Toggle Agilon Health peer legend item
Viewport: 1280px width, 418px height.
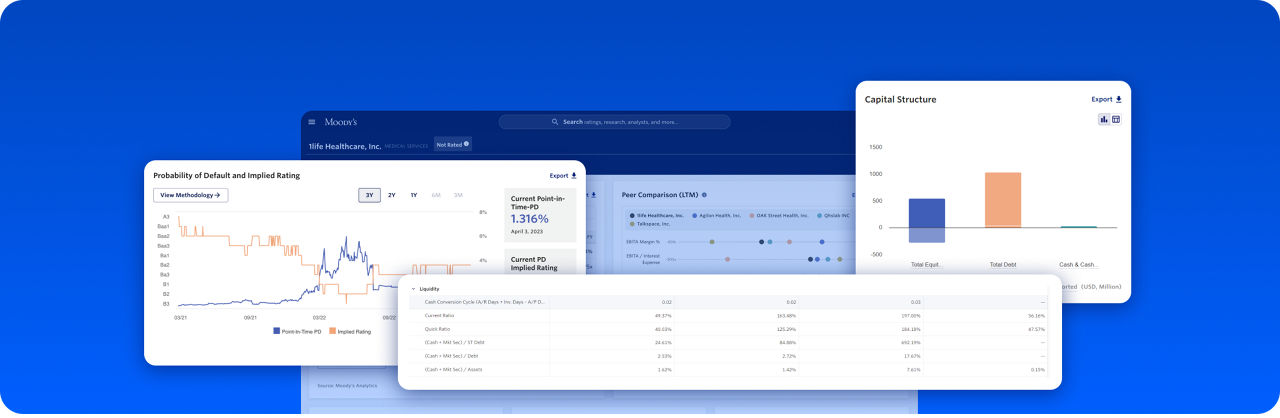point(716,215)
